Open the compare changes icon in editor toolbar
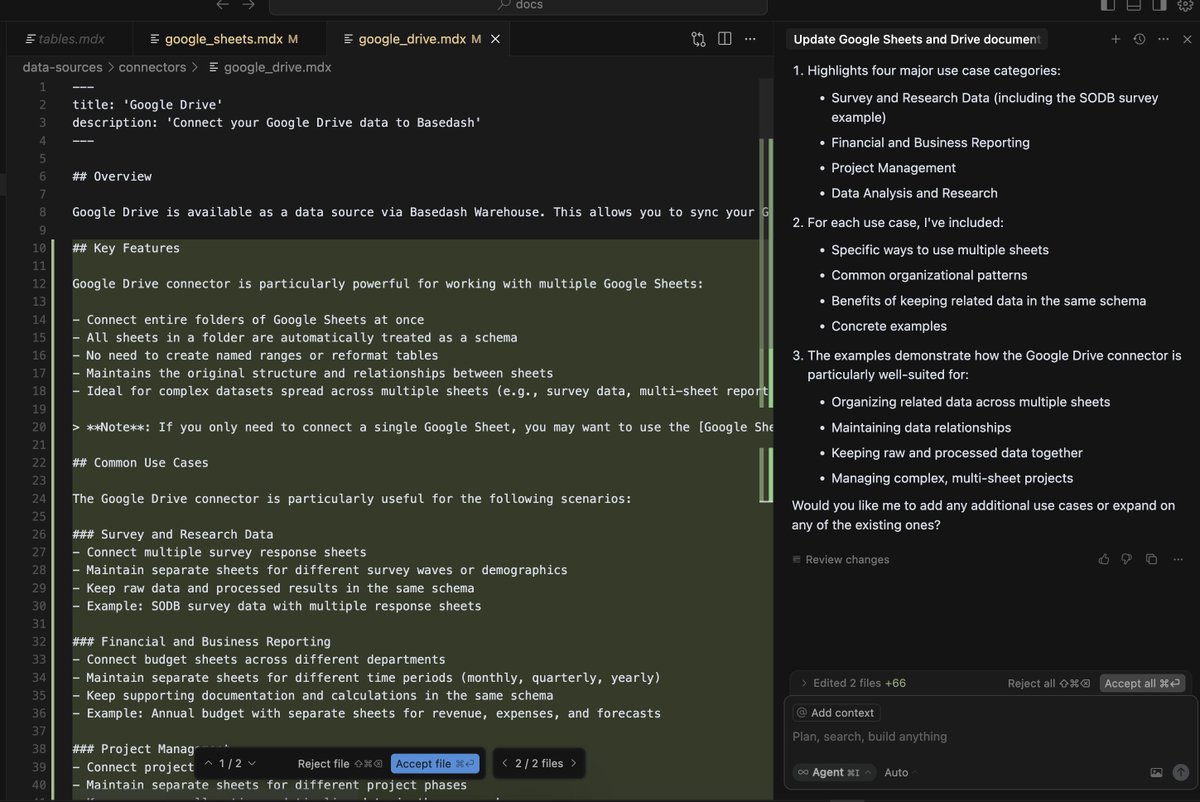1200x802 pixels. click(698, 40)
